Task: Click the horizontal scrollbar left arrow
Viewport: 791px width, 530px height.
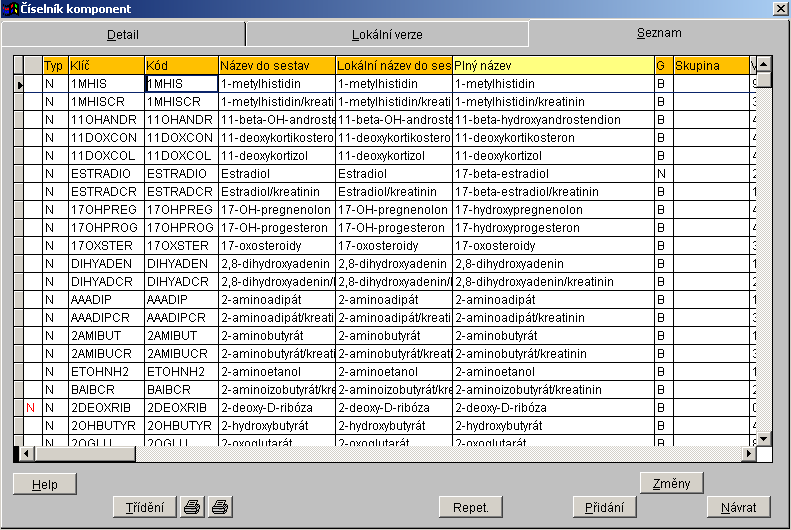Action: click(x=20, y=454)
